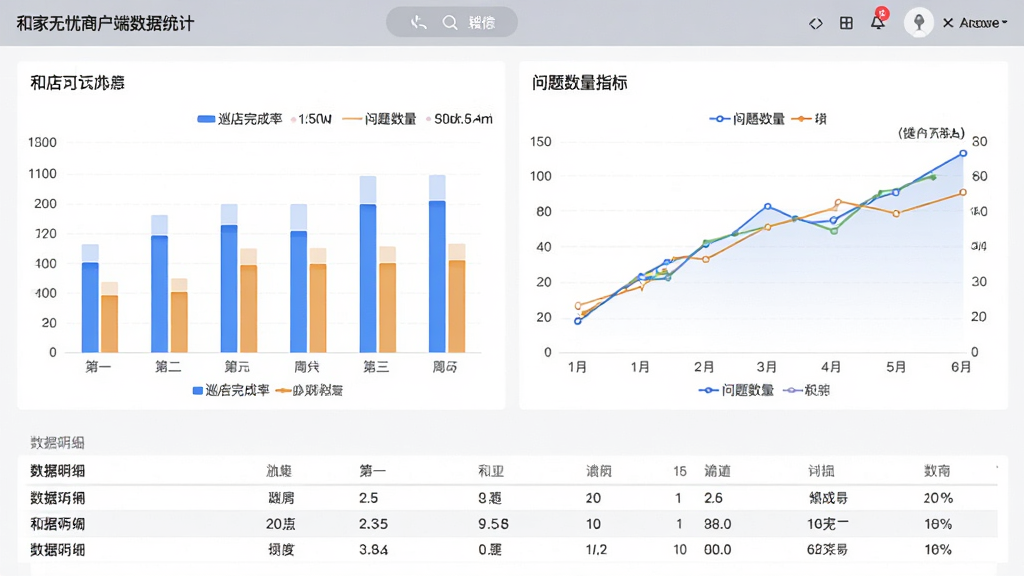This screenshot has height=576, width=1024.
Task: Toggle the orange legend entry below the bar chart
Action: click(310, 391)
